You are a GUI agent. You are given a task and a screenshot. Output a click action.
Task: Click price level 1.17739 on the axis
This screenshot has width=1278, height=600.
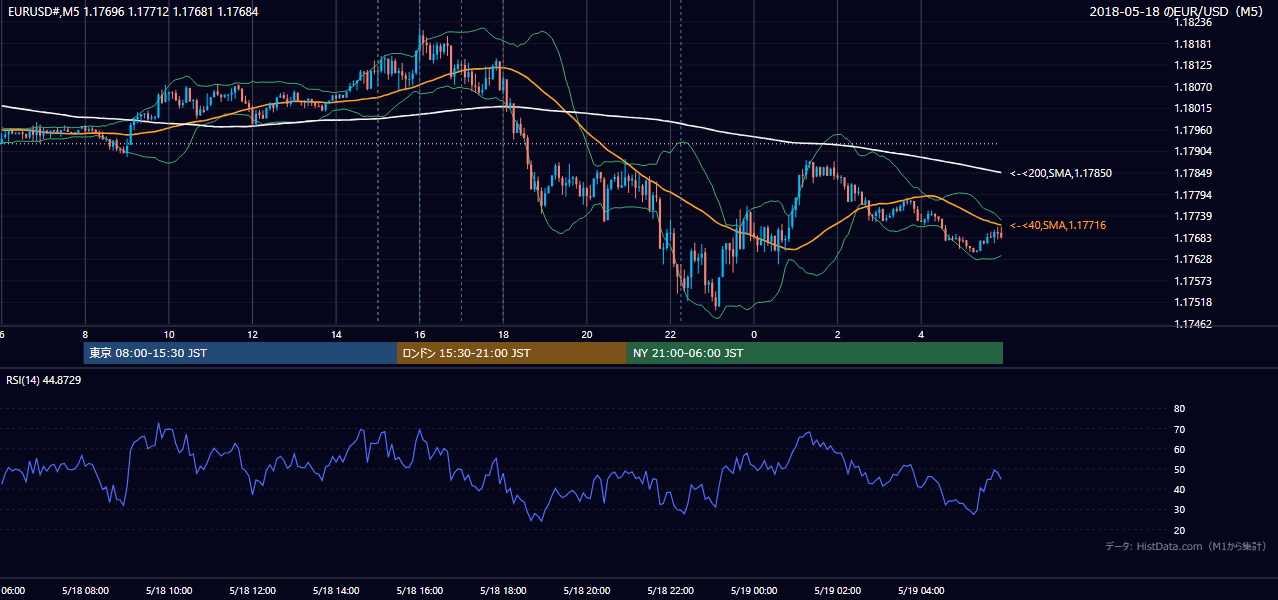1193,216
